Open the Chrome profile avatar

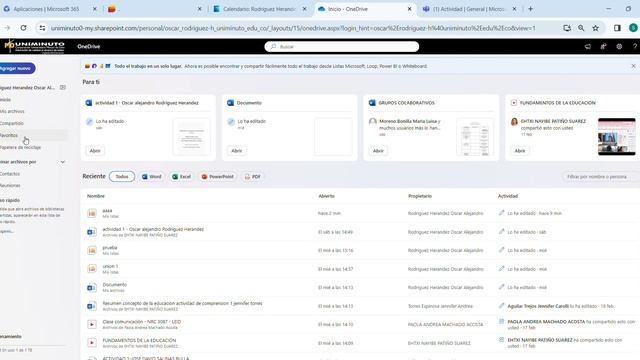(633, 28)
